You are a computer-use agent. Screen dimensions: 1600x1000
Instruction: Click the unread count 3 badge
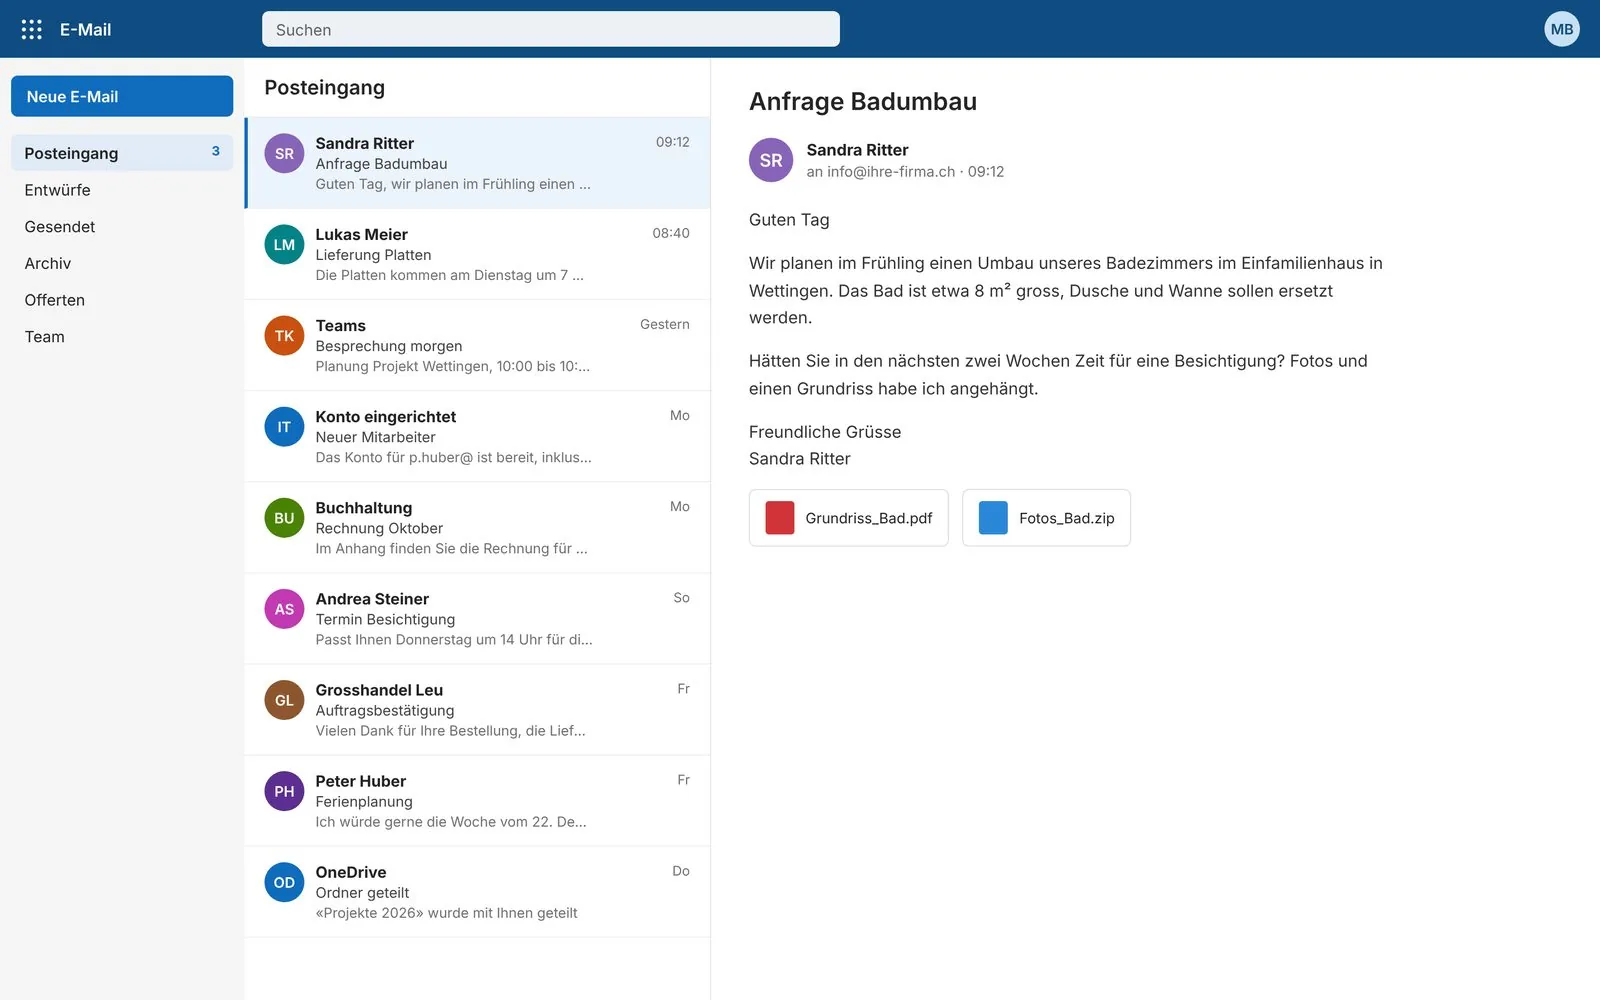pos(215,151)
